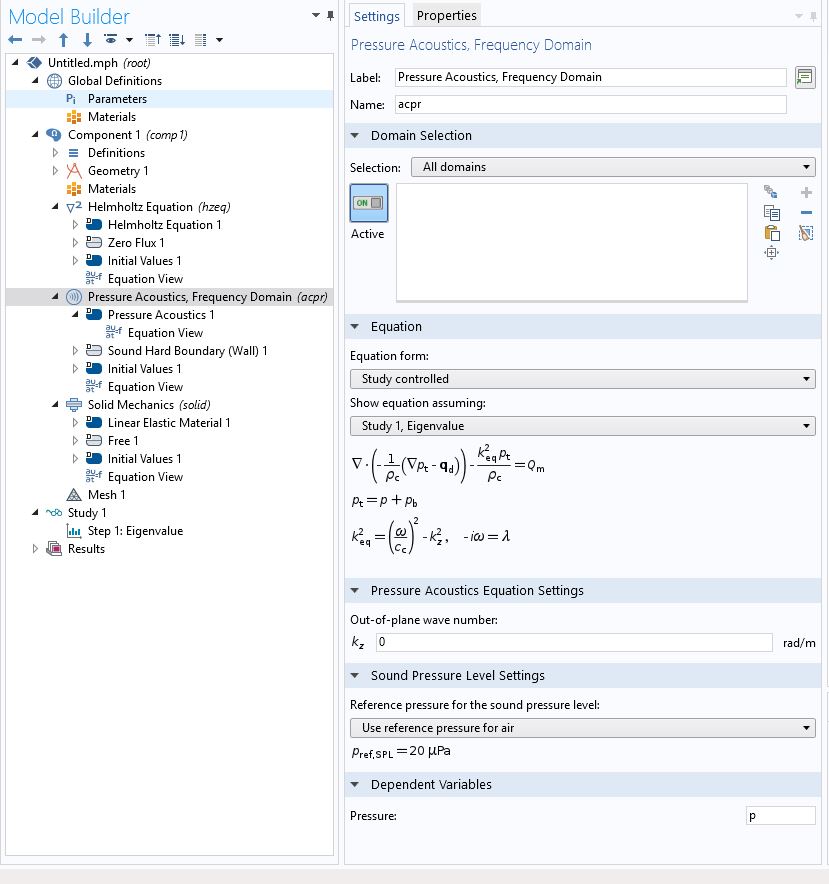The width and height of the screenshot is (829, 884).
Task: Click Paste Selection clipboard icon
Action: point(771,233)
